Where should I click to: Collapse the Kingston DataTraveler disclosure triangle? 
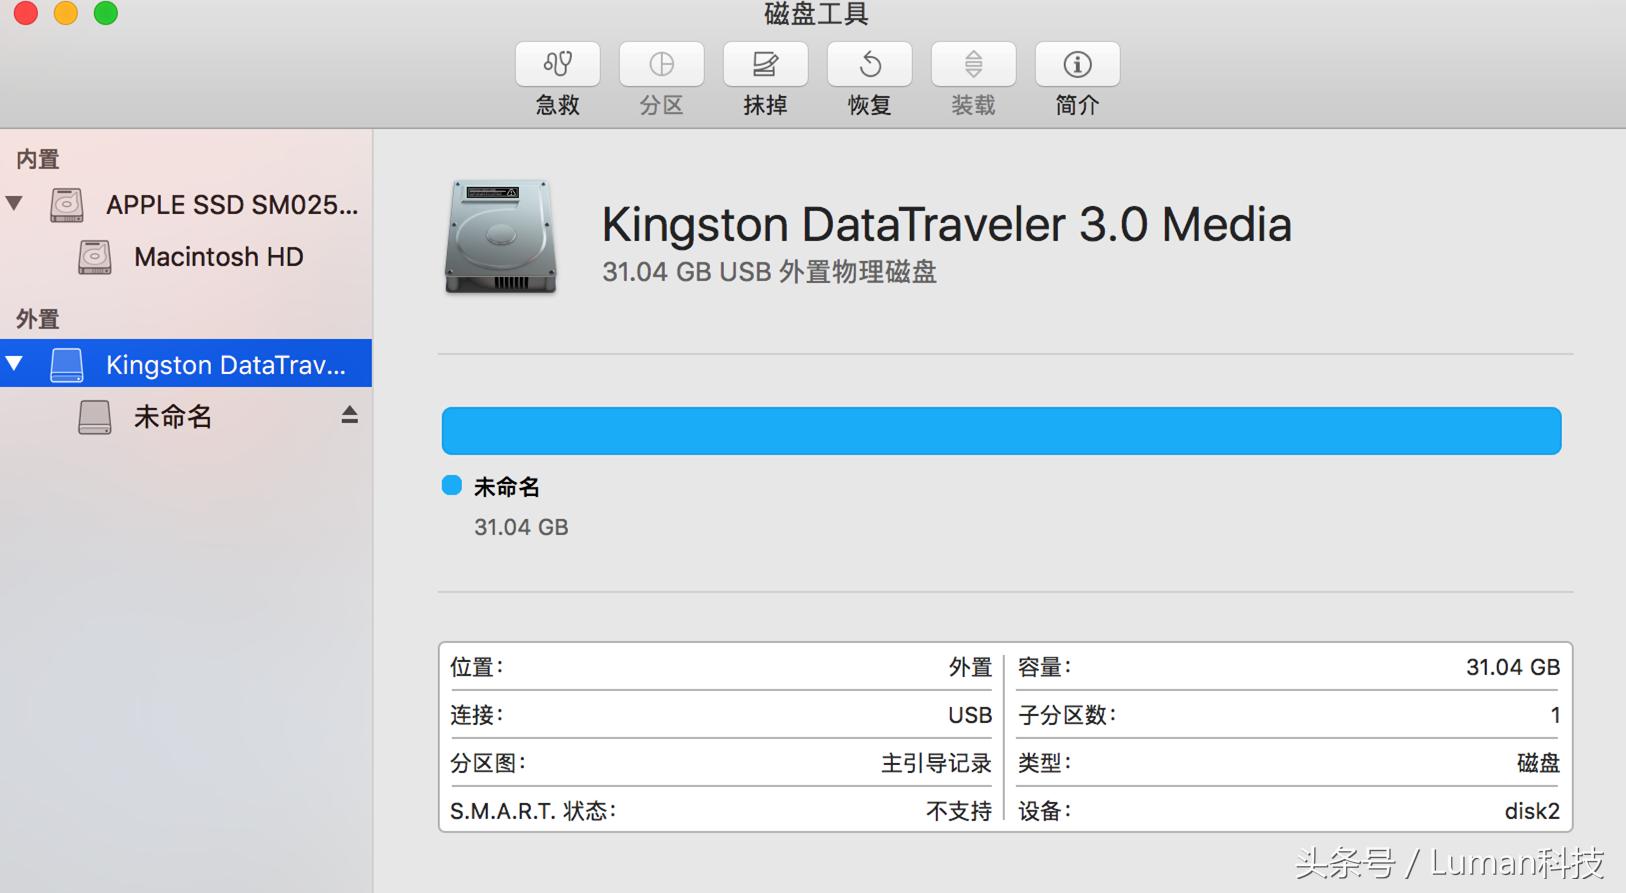click(15, 363)
